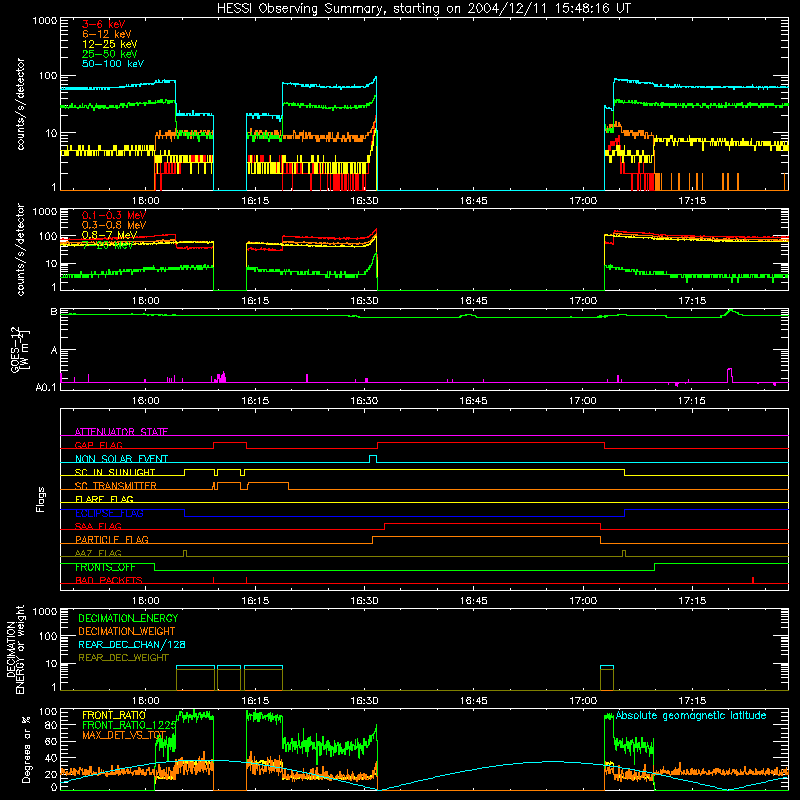This screenshot has height=800, width=800.
Task: Click the green FRONT_RATIO_1225 legend label
Action: tap(129, 725)
